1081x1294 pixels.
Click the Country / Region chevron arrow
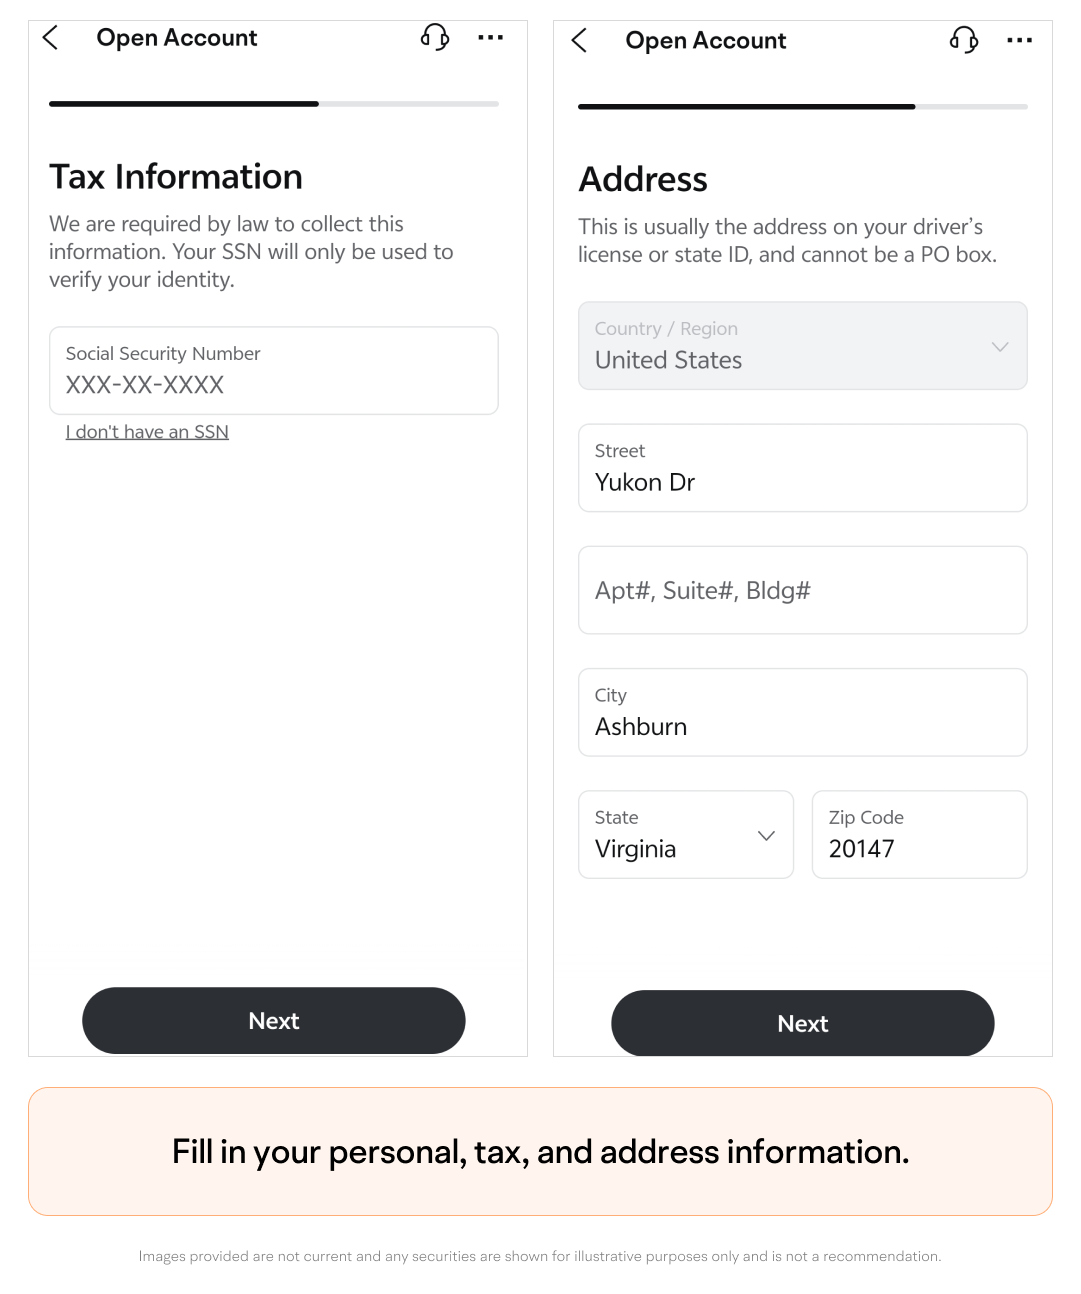[x=1000, y=347]
